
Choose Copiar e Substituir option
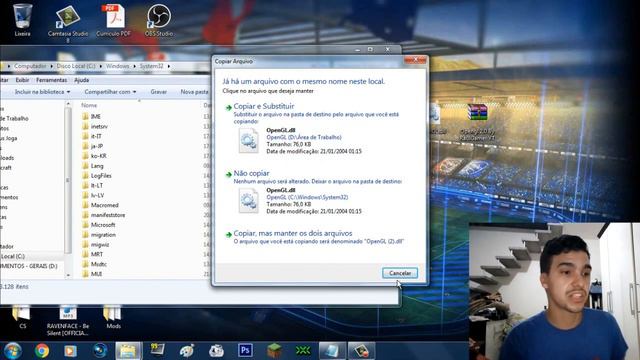click(264, 106)
